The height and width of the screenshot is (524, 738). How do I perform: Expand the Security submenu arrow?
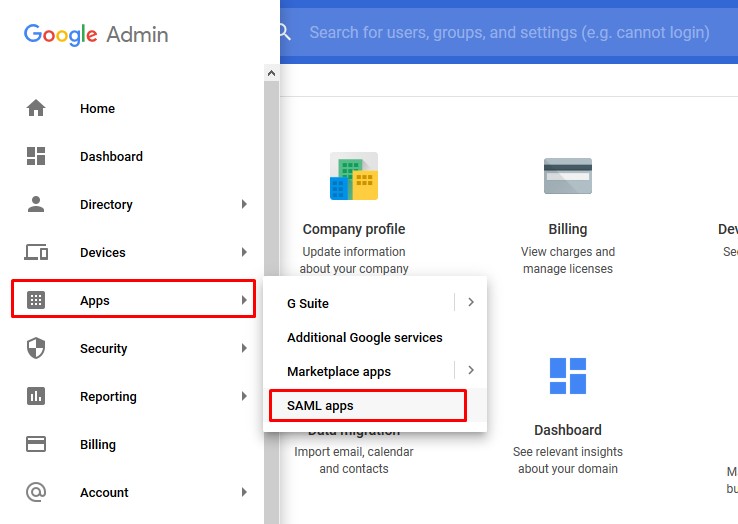244,348
